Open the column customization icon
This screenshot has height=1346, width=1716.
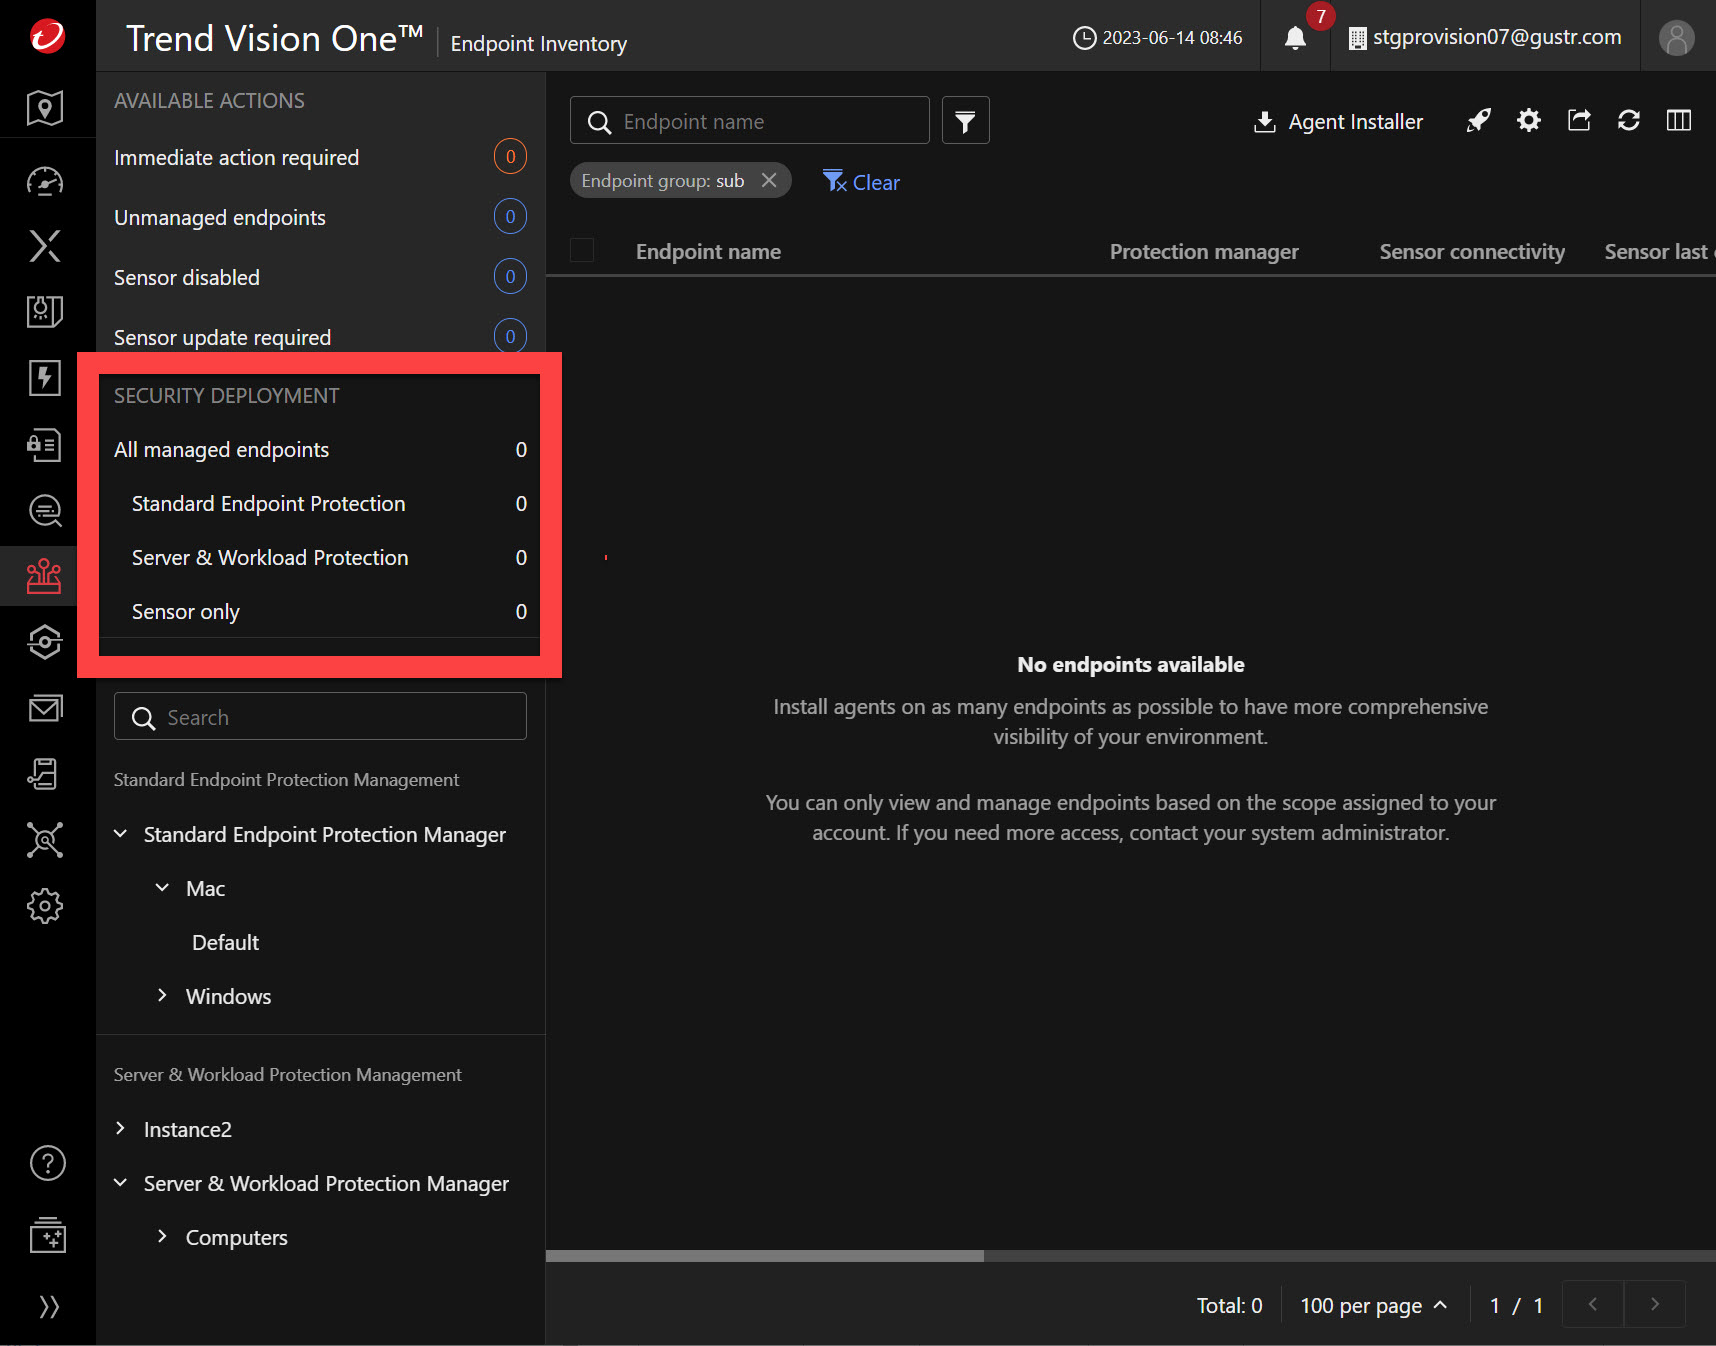point(1678,121)
